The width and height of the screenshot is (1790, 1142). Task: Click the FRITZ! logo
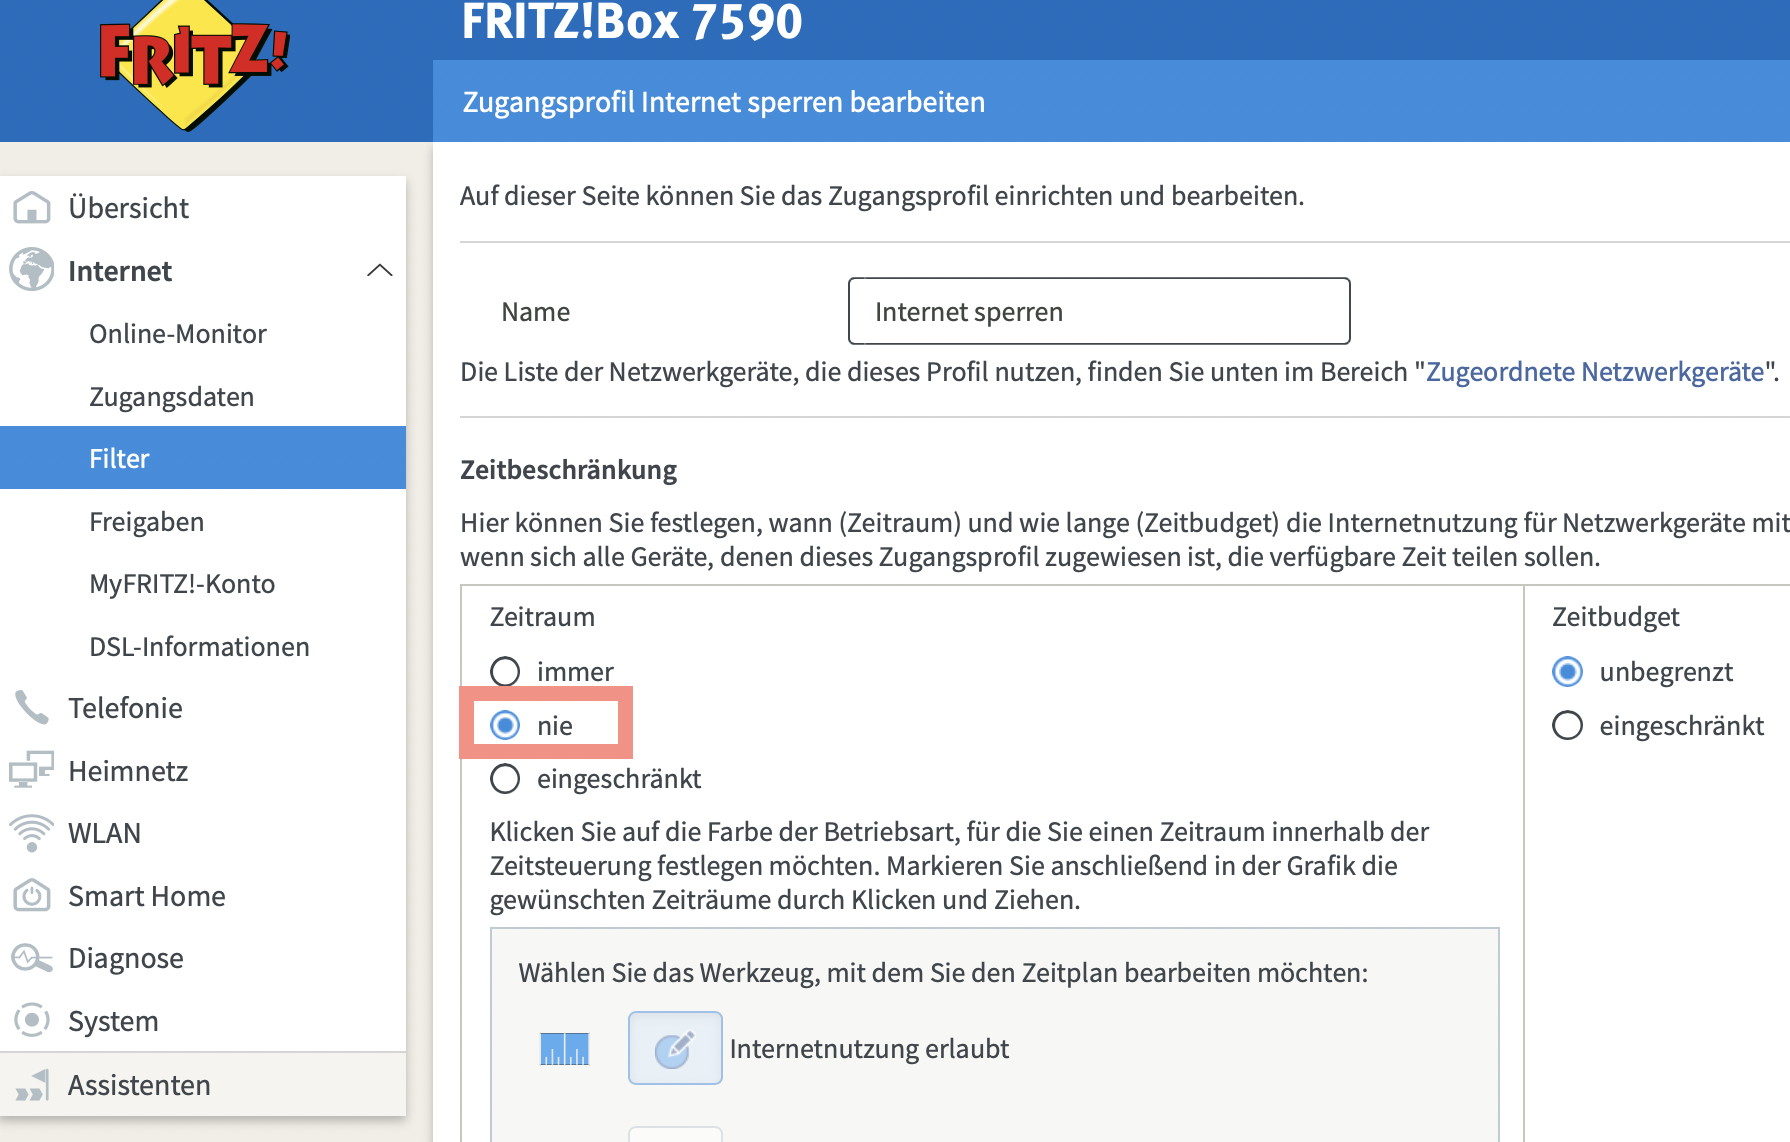194,64
